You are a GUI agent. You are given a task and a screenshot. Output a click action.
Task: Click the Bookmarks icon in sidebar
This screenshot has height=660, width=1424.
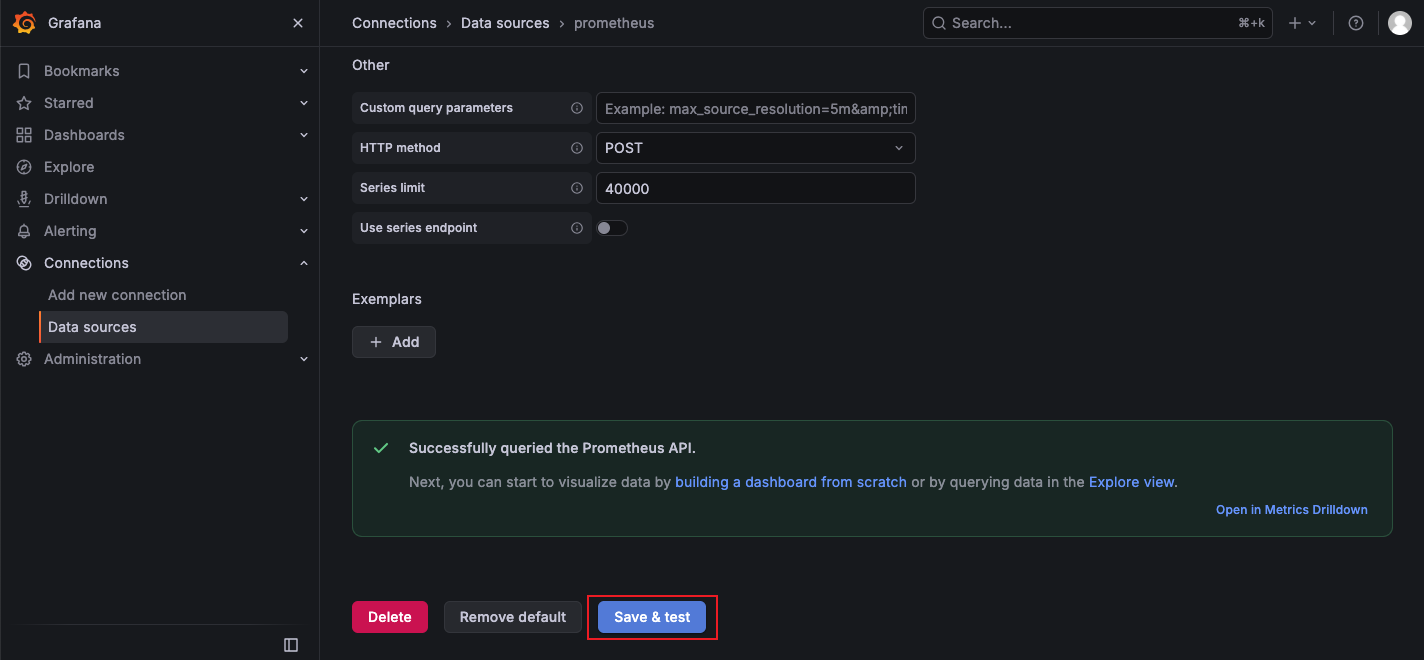click(24, 71)
